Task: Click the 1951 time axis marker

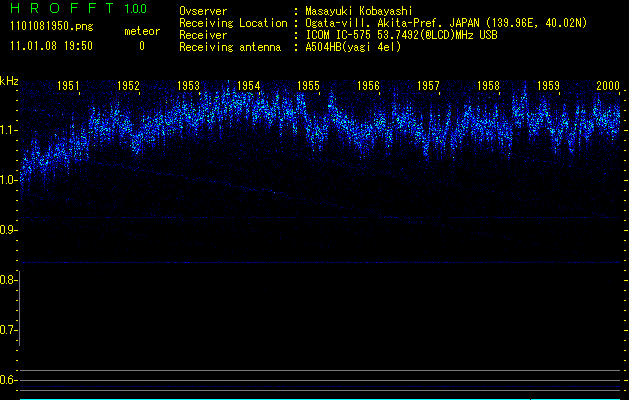Action: coord(68,85)
